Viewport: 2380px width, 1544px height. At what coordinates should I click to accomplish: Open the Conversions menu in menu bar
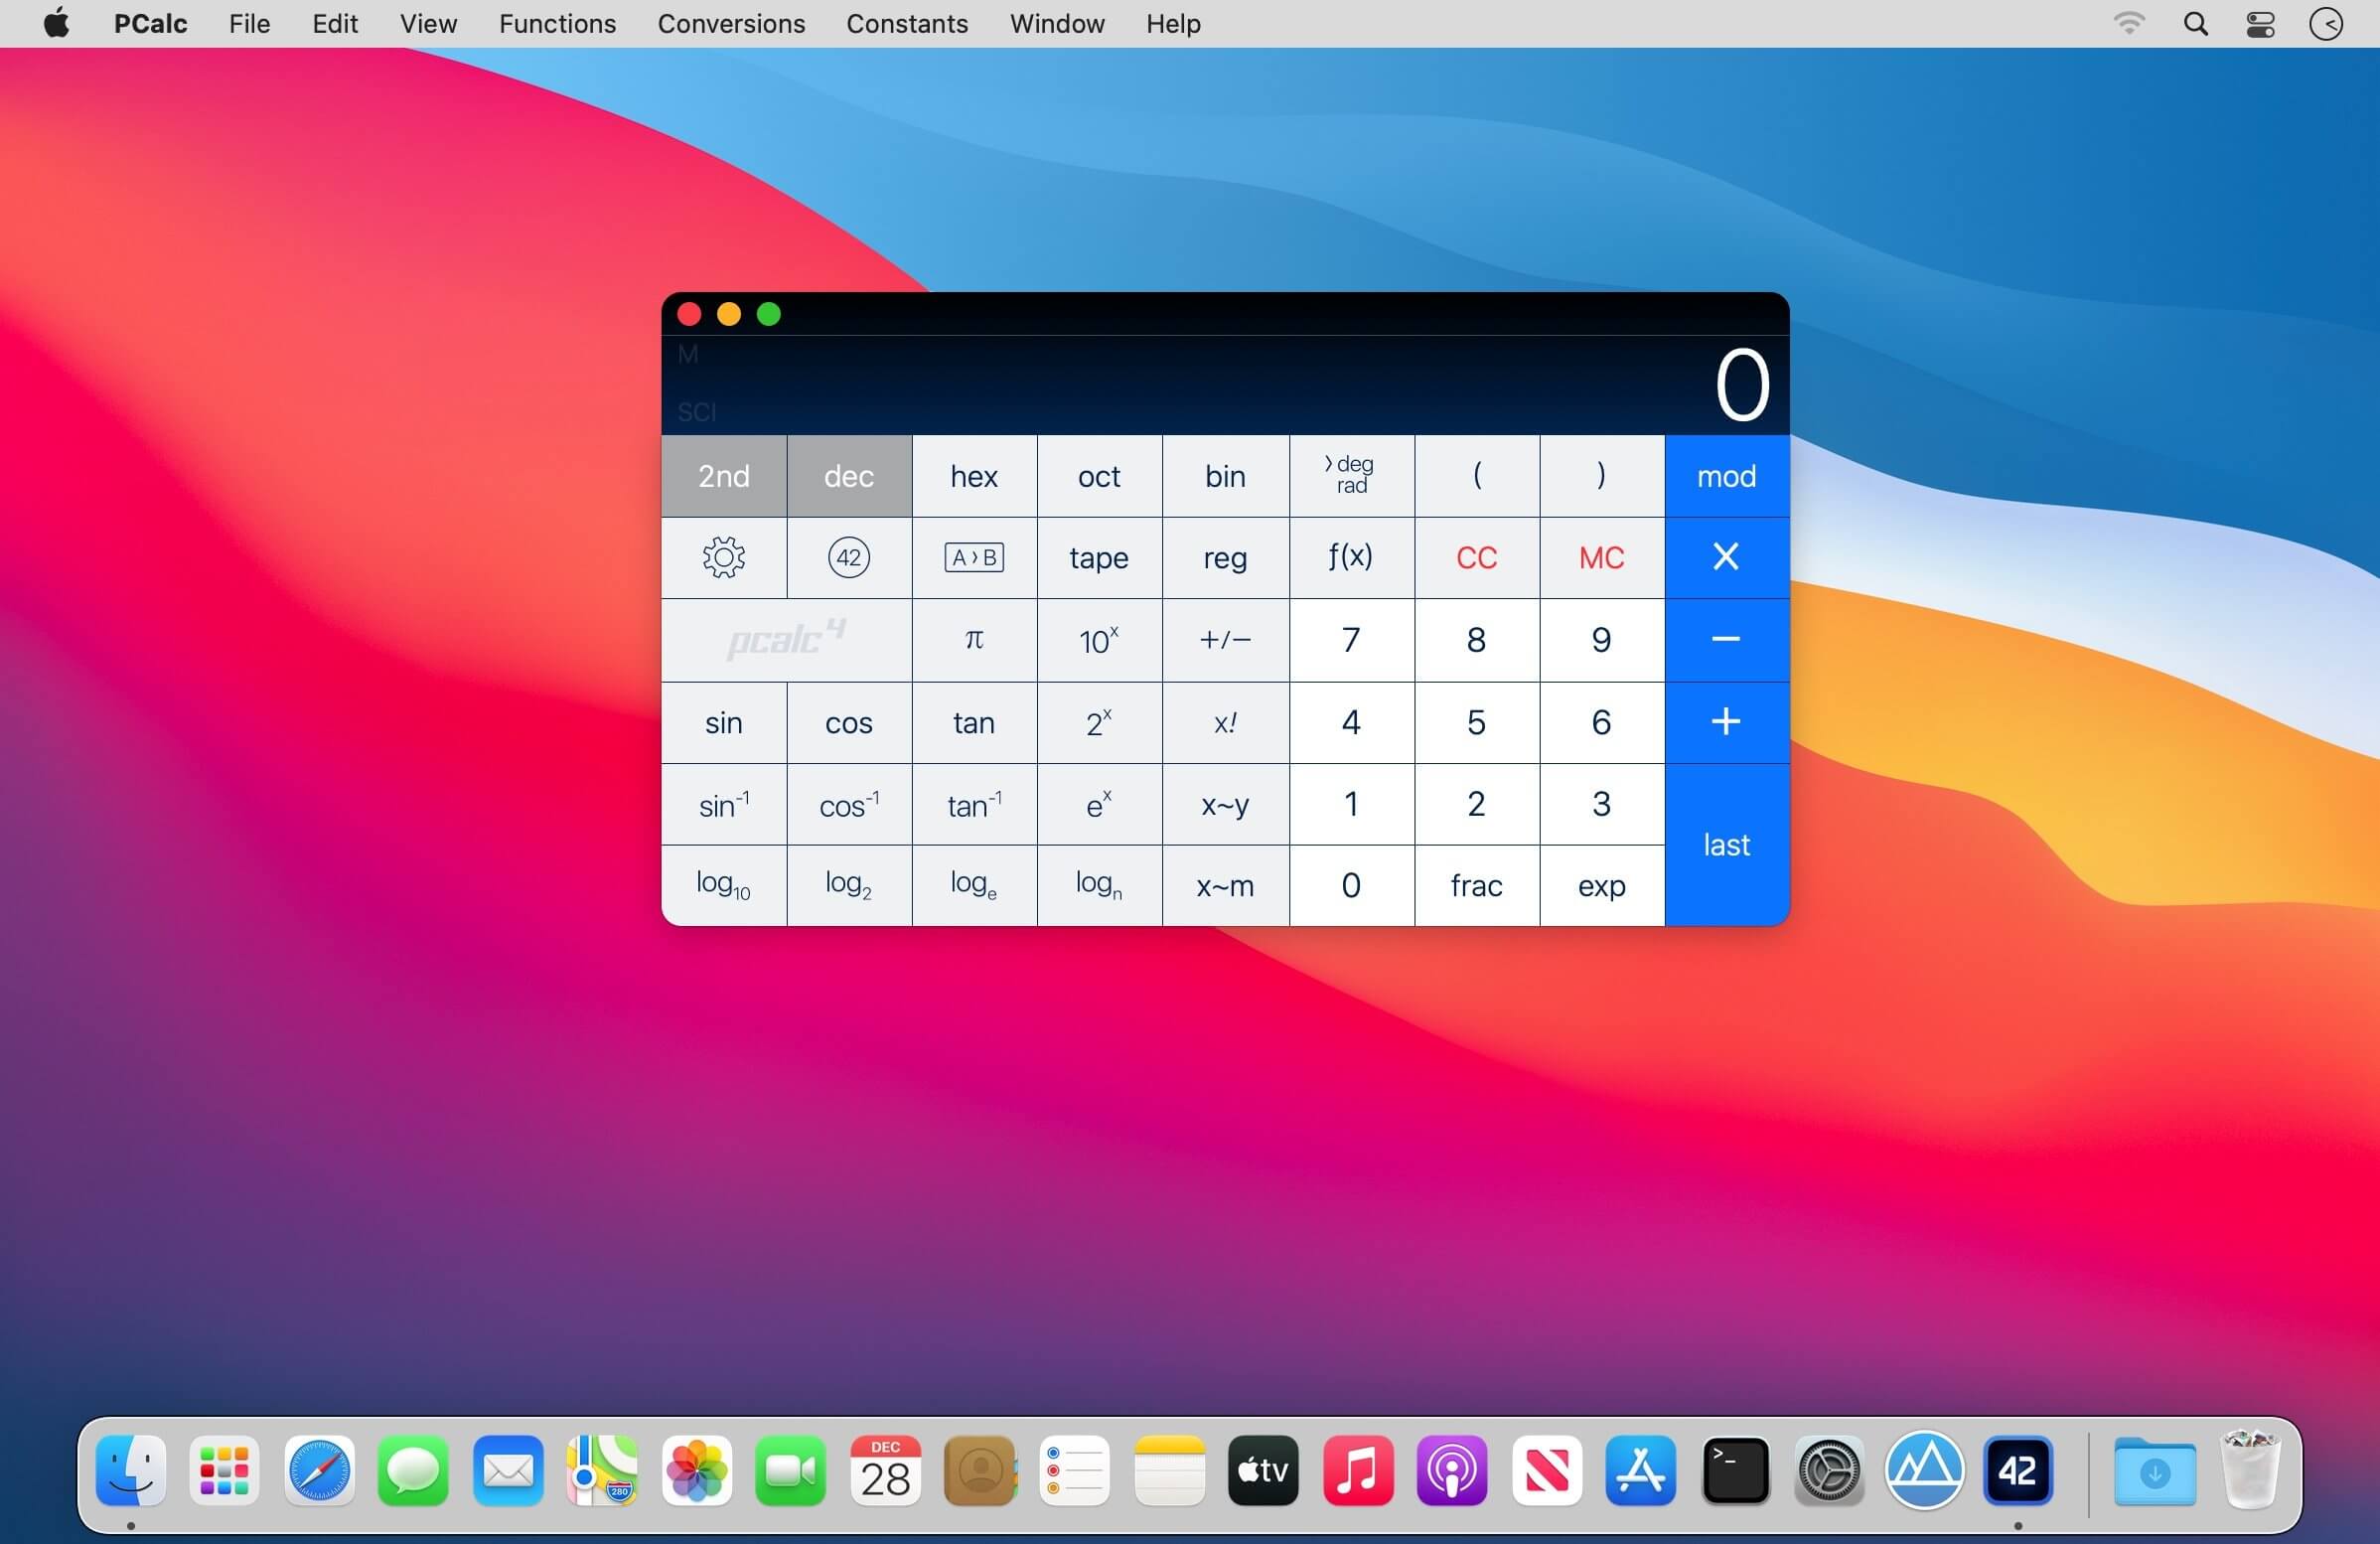point(731,23)
